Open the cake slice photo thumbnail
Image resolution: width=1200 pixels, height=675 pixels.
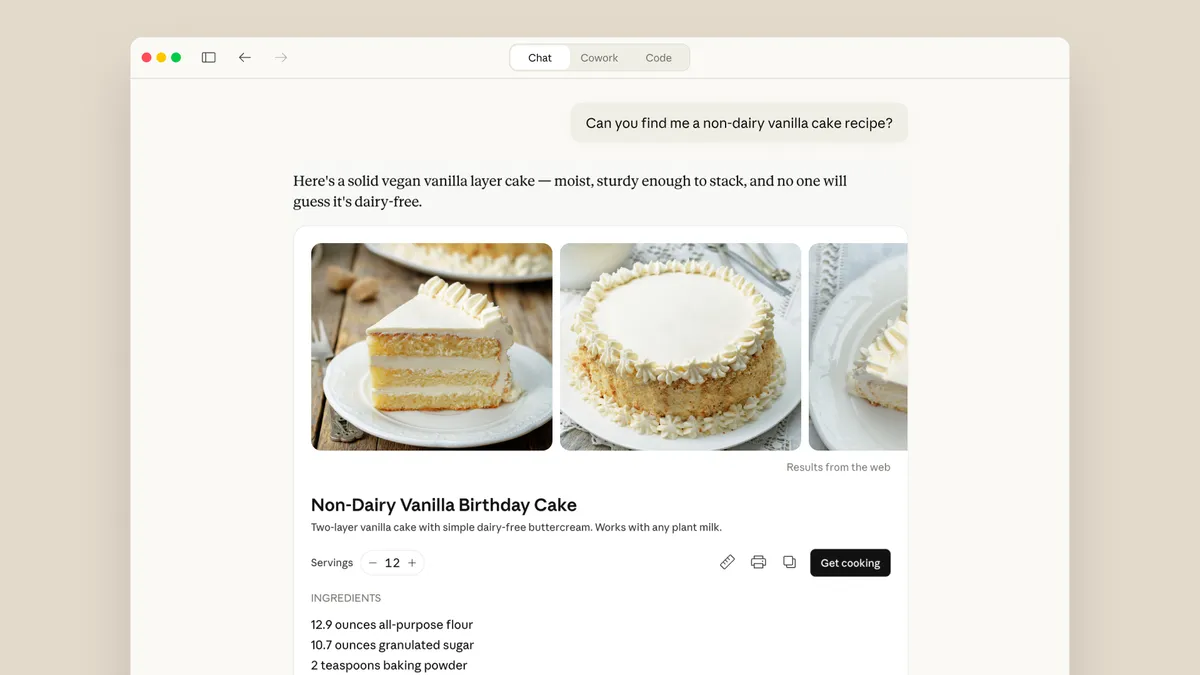click(x=432, y=347)
